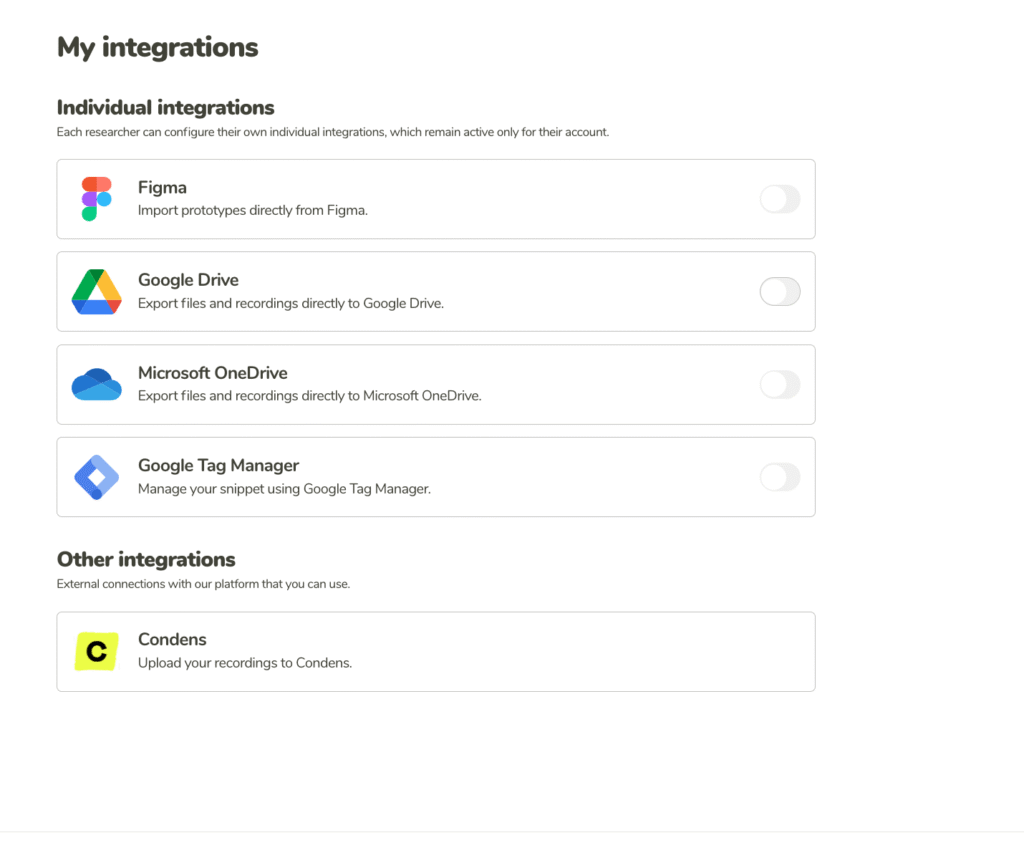Screen dimensions: 1024x853
Task: Enable the Google Drive integration toggle
Action: coord(780,291)
